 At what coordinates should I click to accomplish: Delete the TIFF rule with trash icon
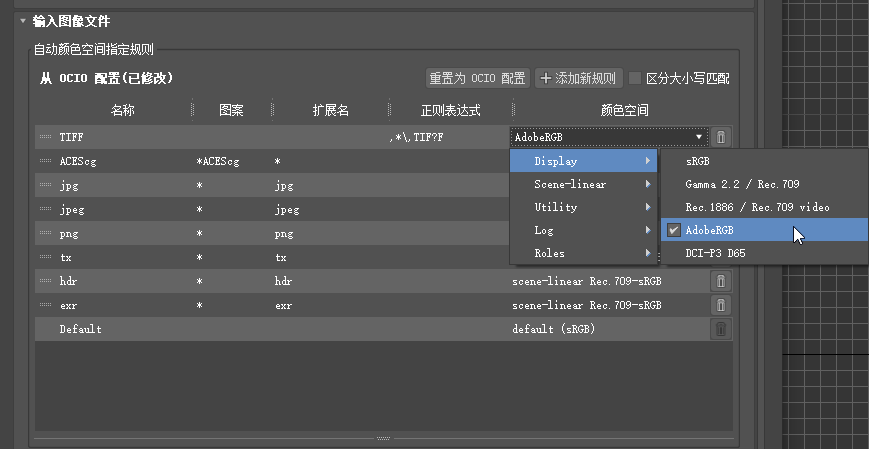pyautogui.click(x=720, y=137)
